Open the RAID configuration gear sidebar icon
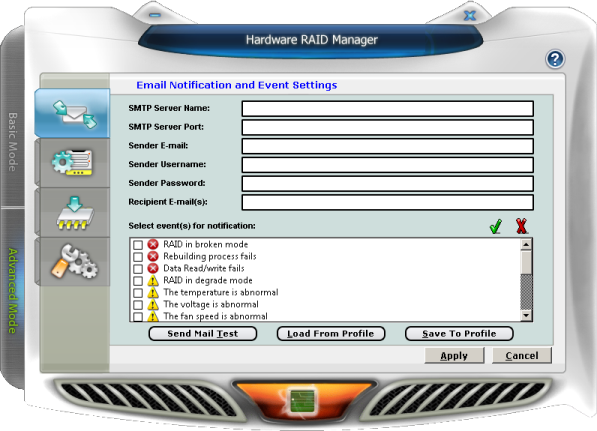Viewport: 597px width, 431px height. tap(73, 163)
